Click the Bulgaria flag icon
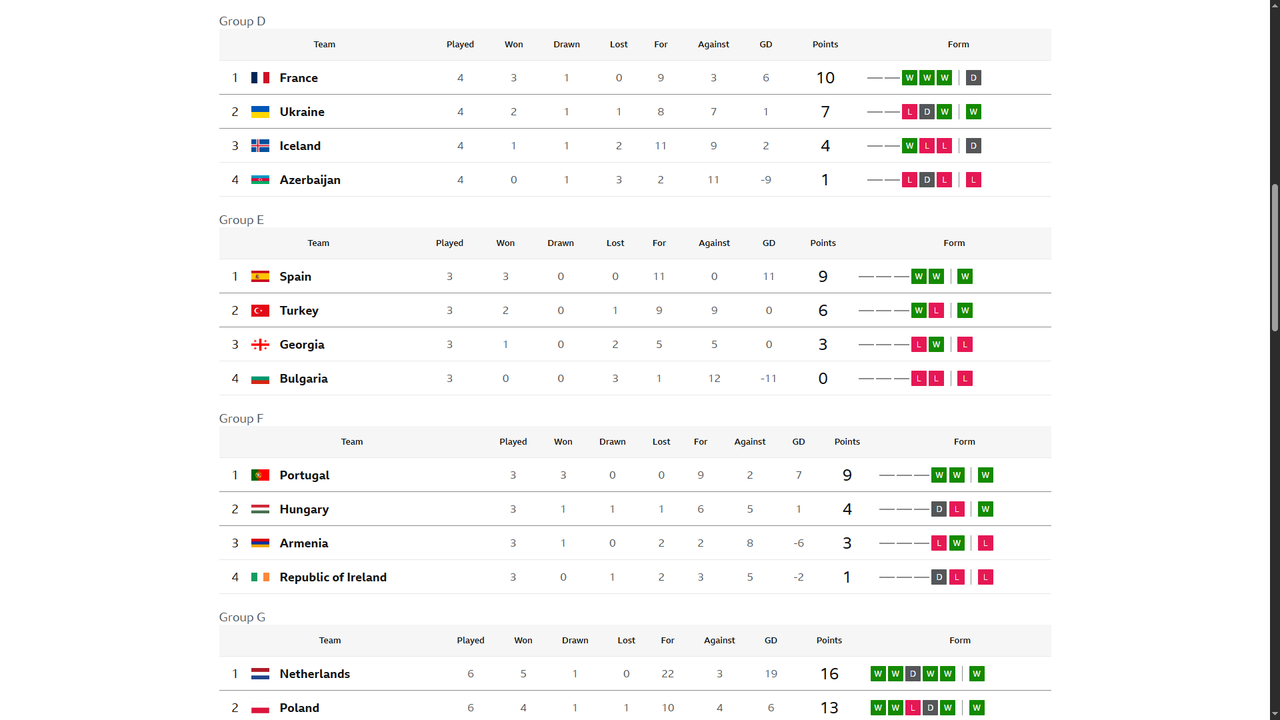Image resolution: width=1280 pixels, height=720 pixels. [x=260, y=379]
